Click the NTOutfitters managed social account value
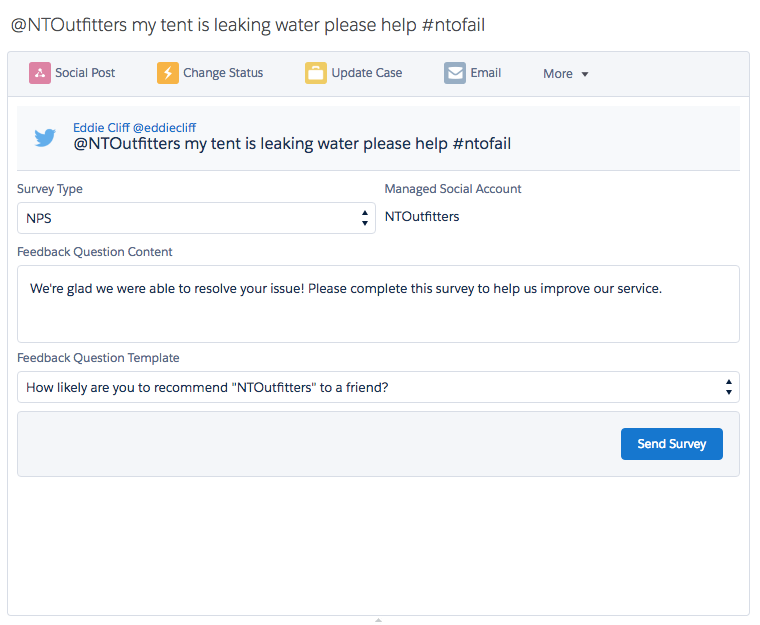 tap(422, 216)
